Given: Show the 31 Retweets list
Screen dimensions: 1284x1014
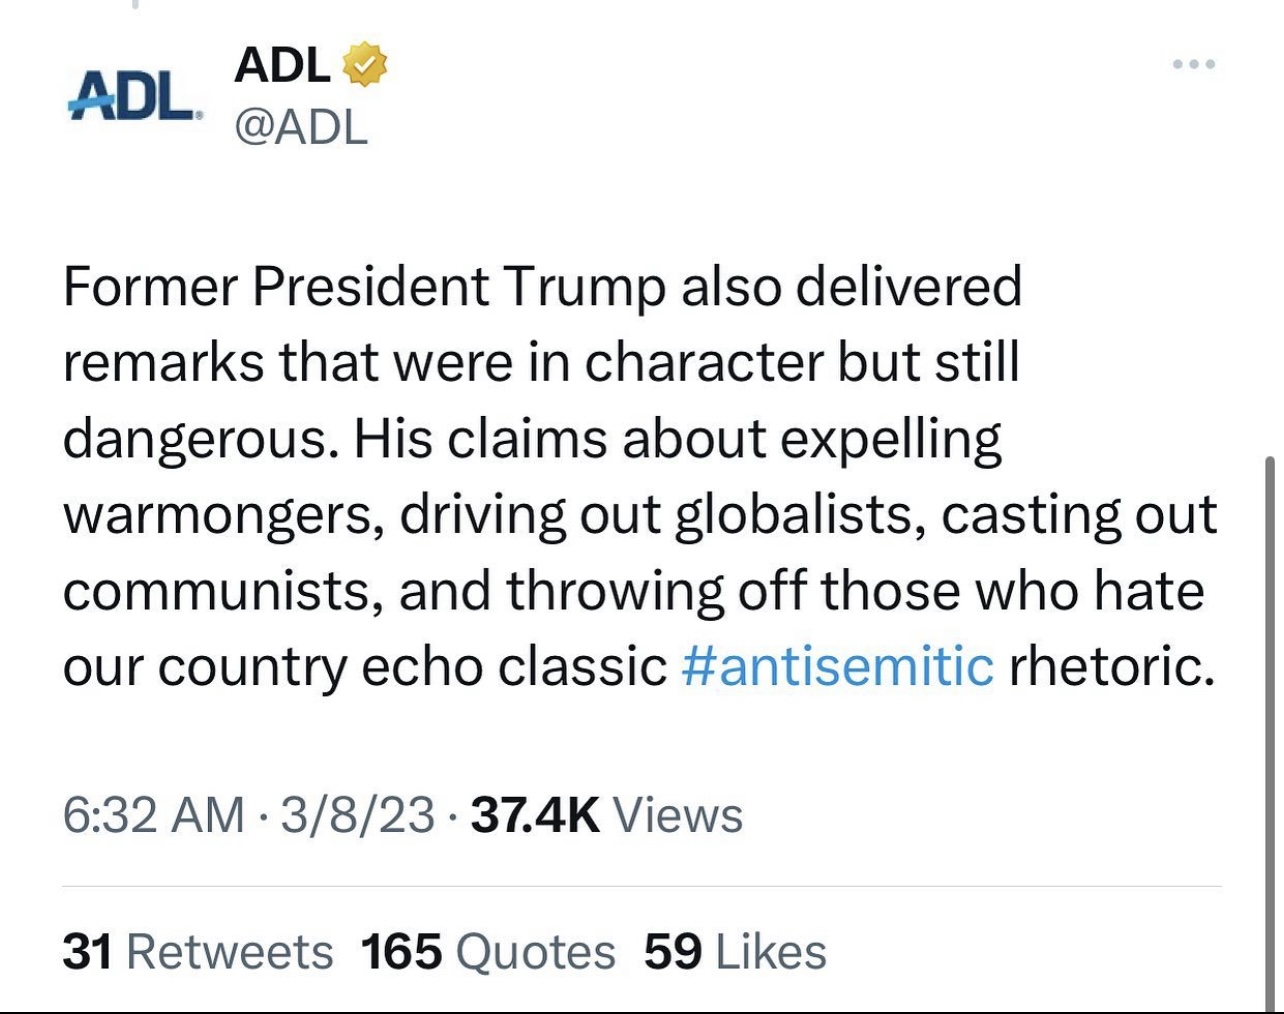Looking at the screenshot, I should pos(197,951).
